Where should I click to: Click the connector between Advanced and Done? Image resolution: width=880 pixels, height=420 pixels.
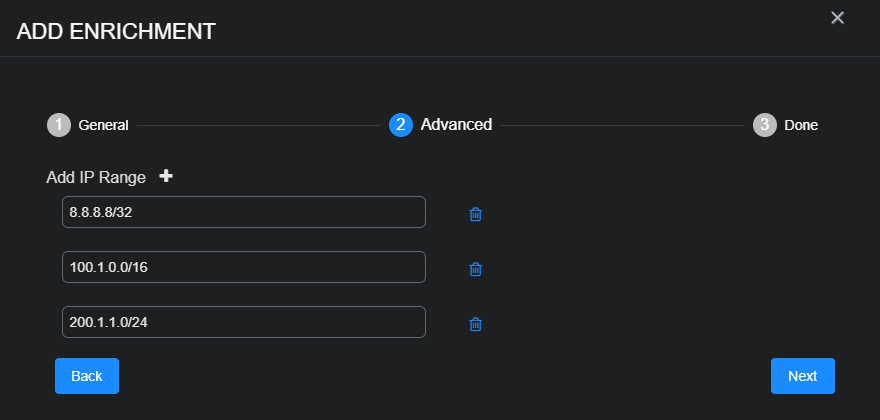[622, 126]
